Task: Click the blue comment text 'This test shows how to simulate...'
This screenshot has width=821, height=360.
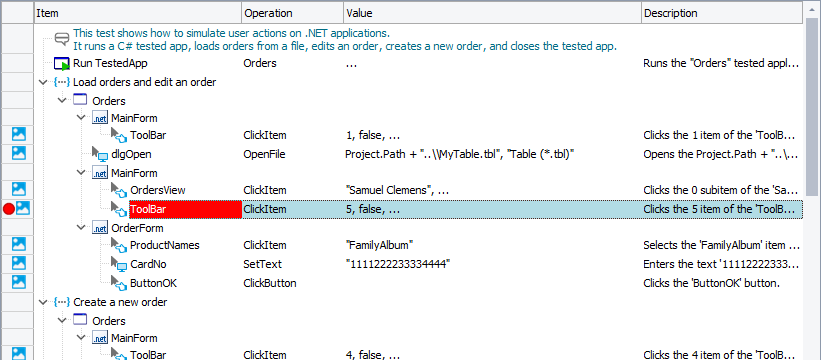Action: tap(231, 33)
